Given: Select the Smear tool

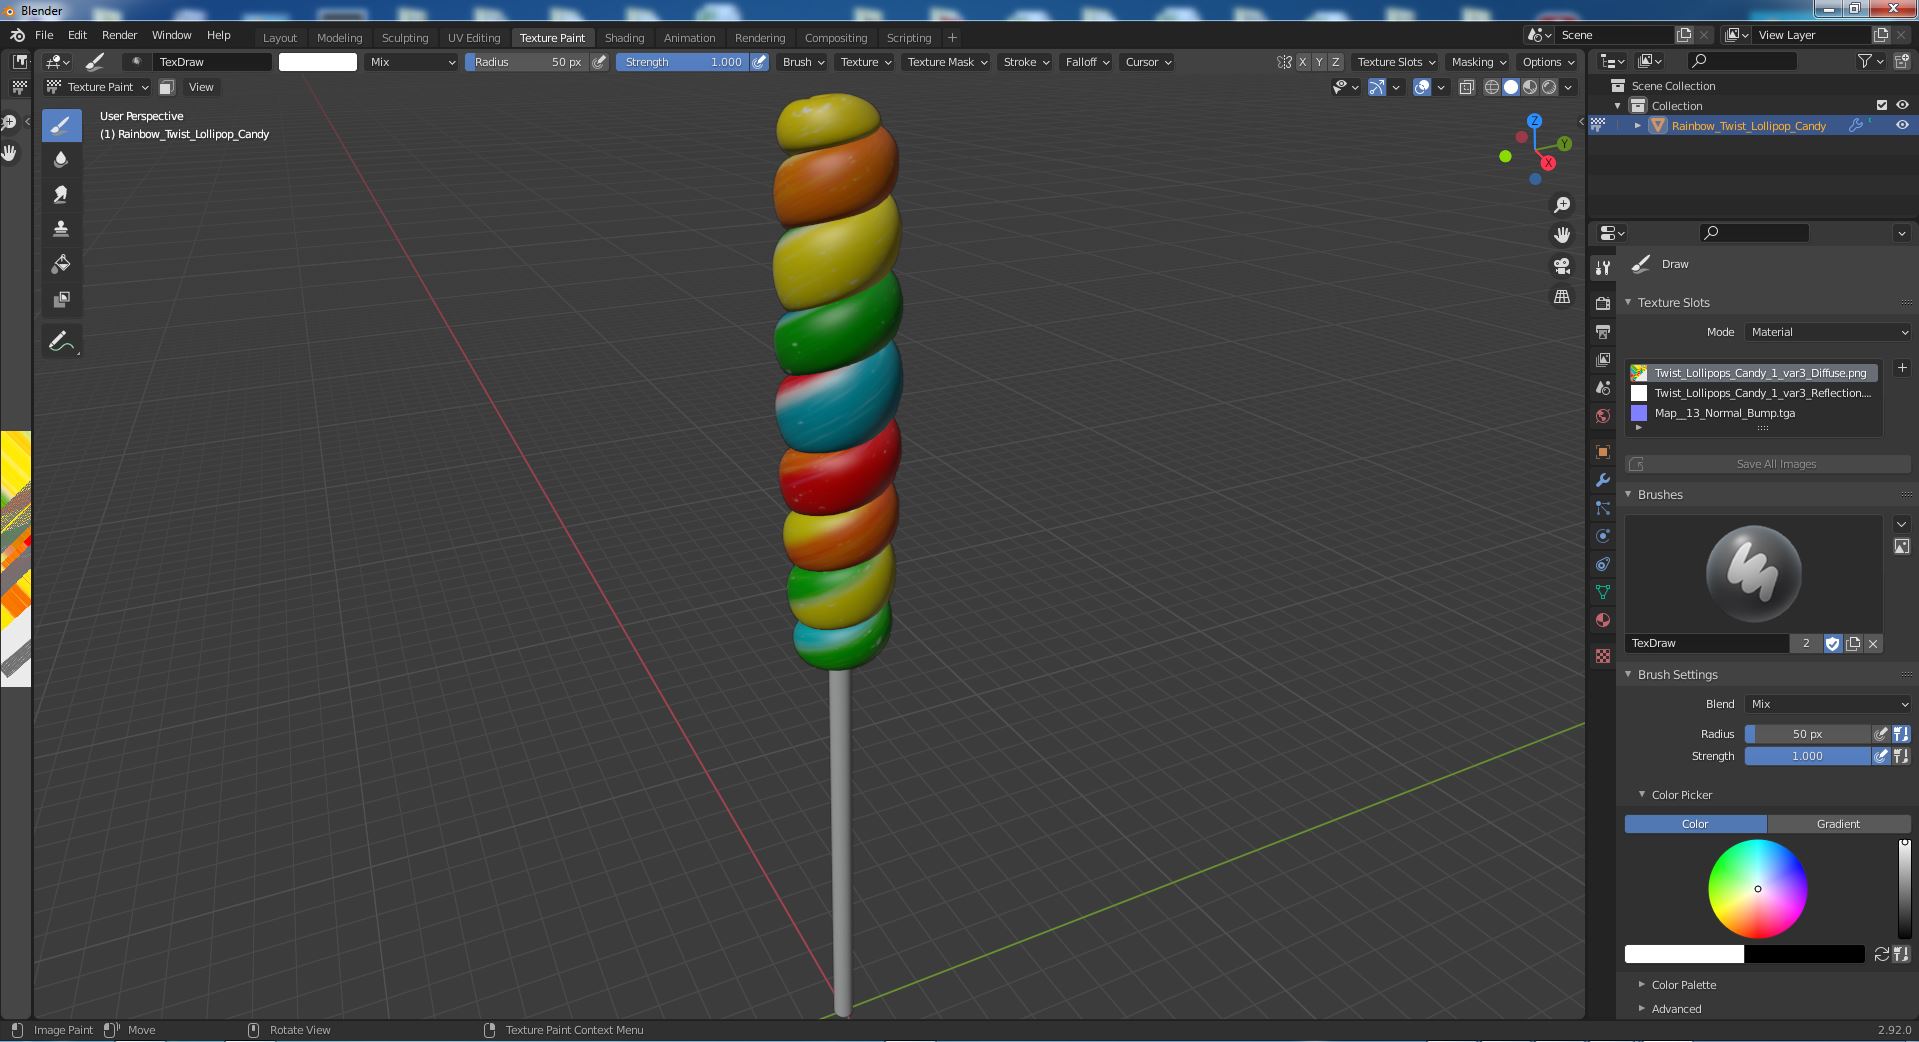Looking at the screenshot, I should [x=61, y=195].
